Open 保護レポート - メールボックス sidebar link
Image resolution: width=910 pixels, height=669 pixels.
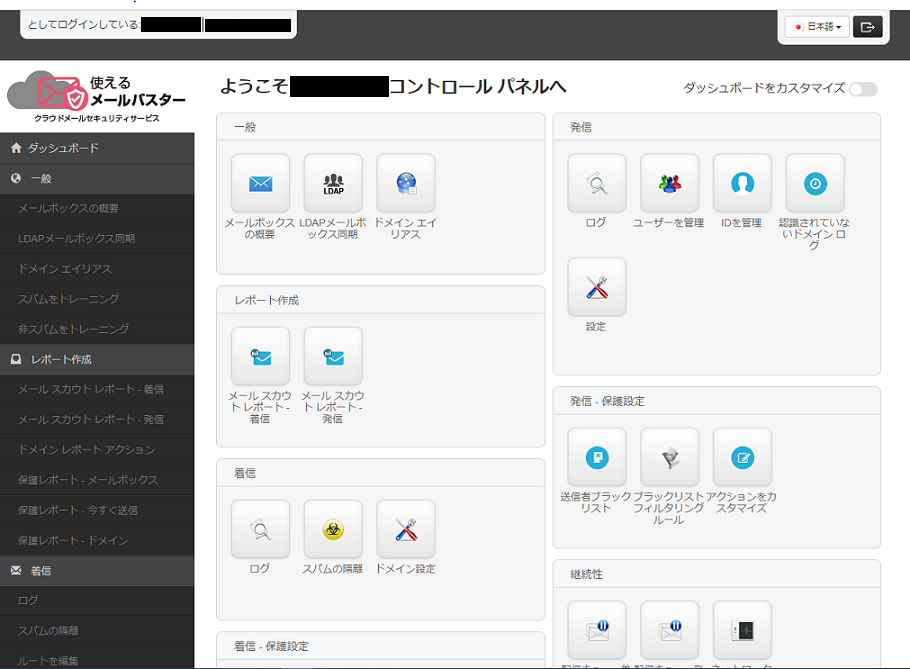click(x=97, y=480)
